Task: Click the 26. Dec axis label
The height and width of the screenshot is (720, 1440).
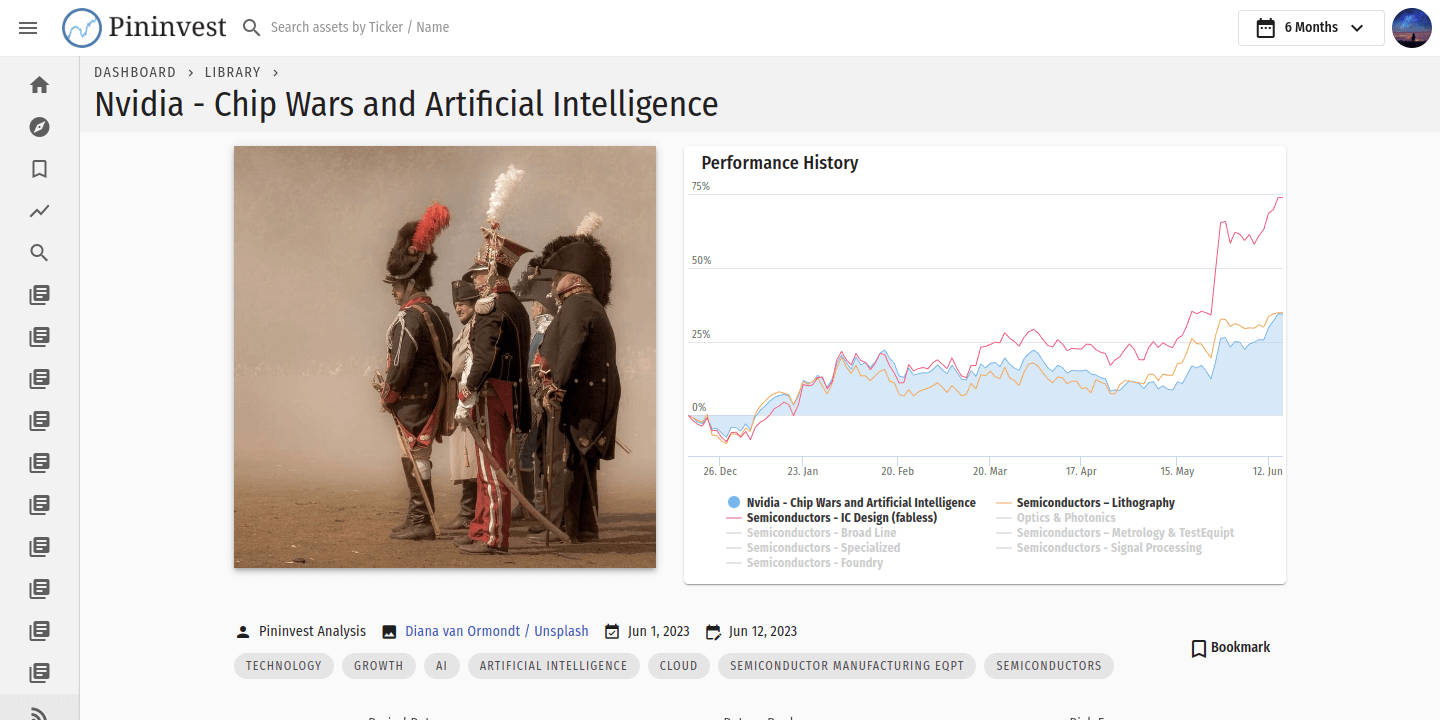Action: point(720,471)
